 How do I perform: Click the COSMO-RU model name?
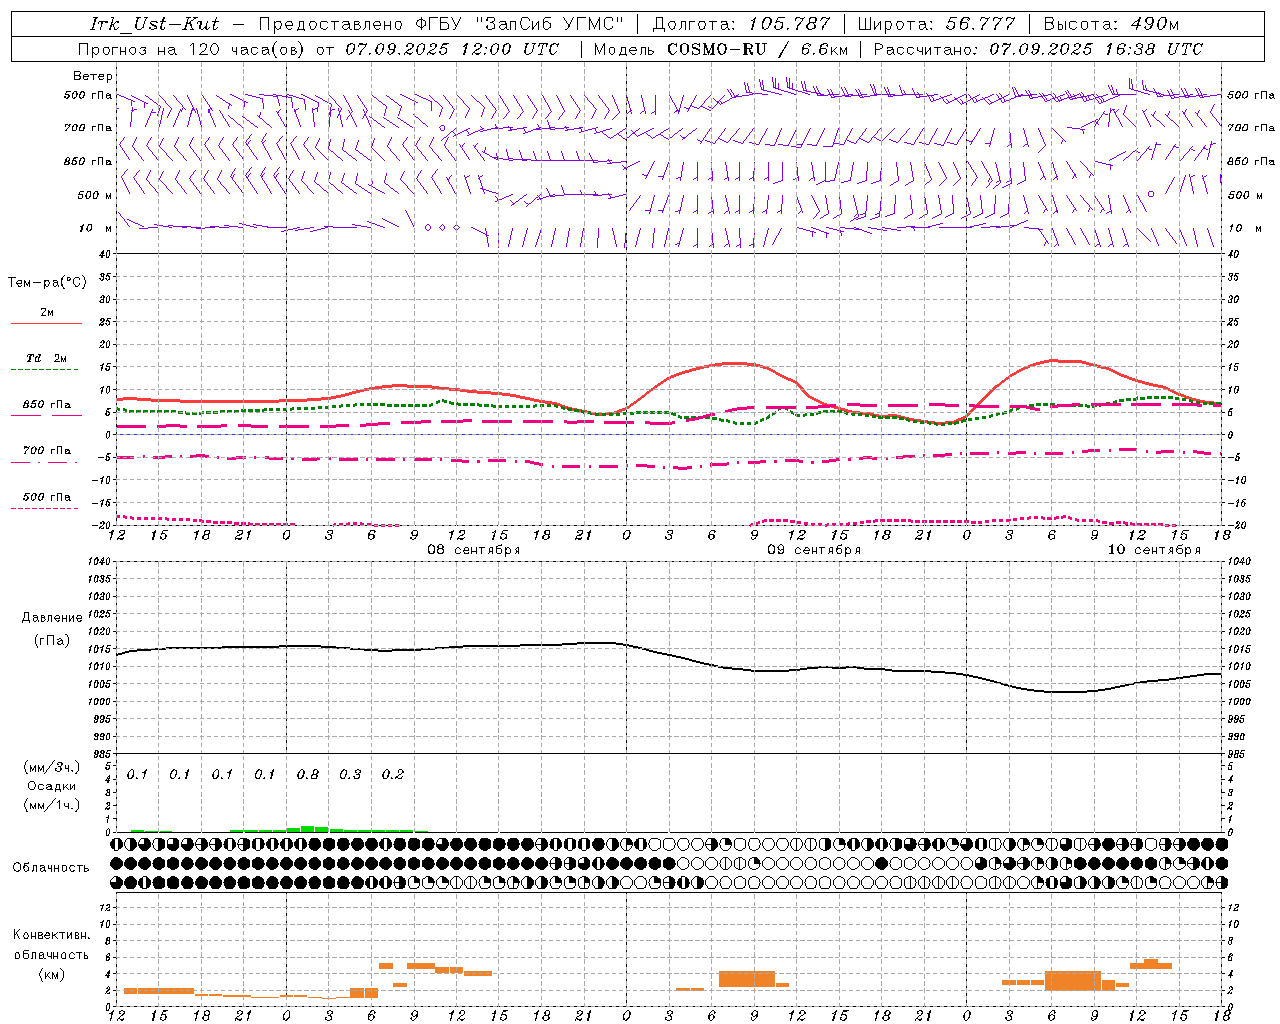pos(717,49)
